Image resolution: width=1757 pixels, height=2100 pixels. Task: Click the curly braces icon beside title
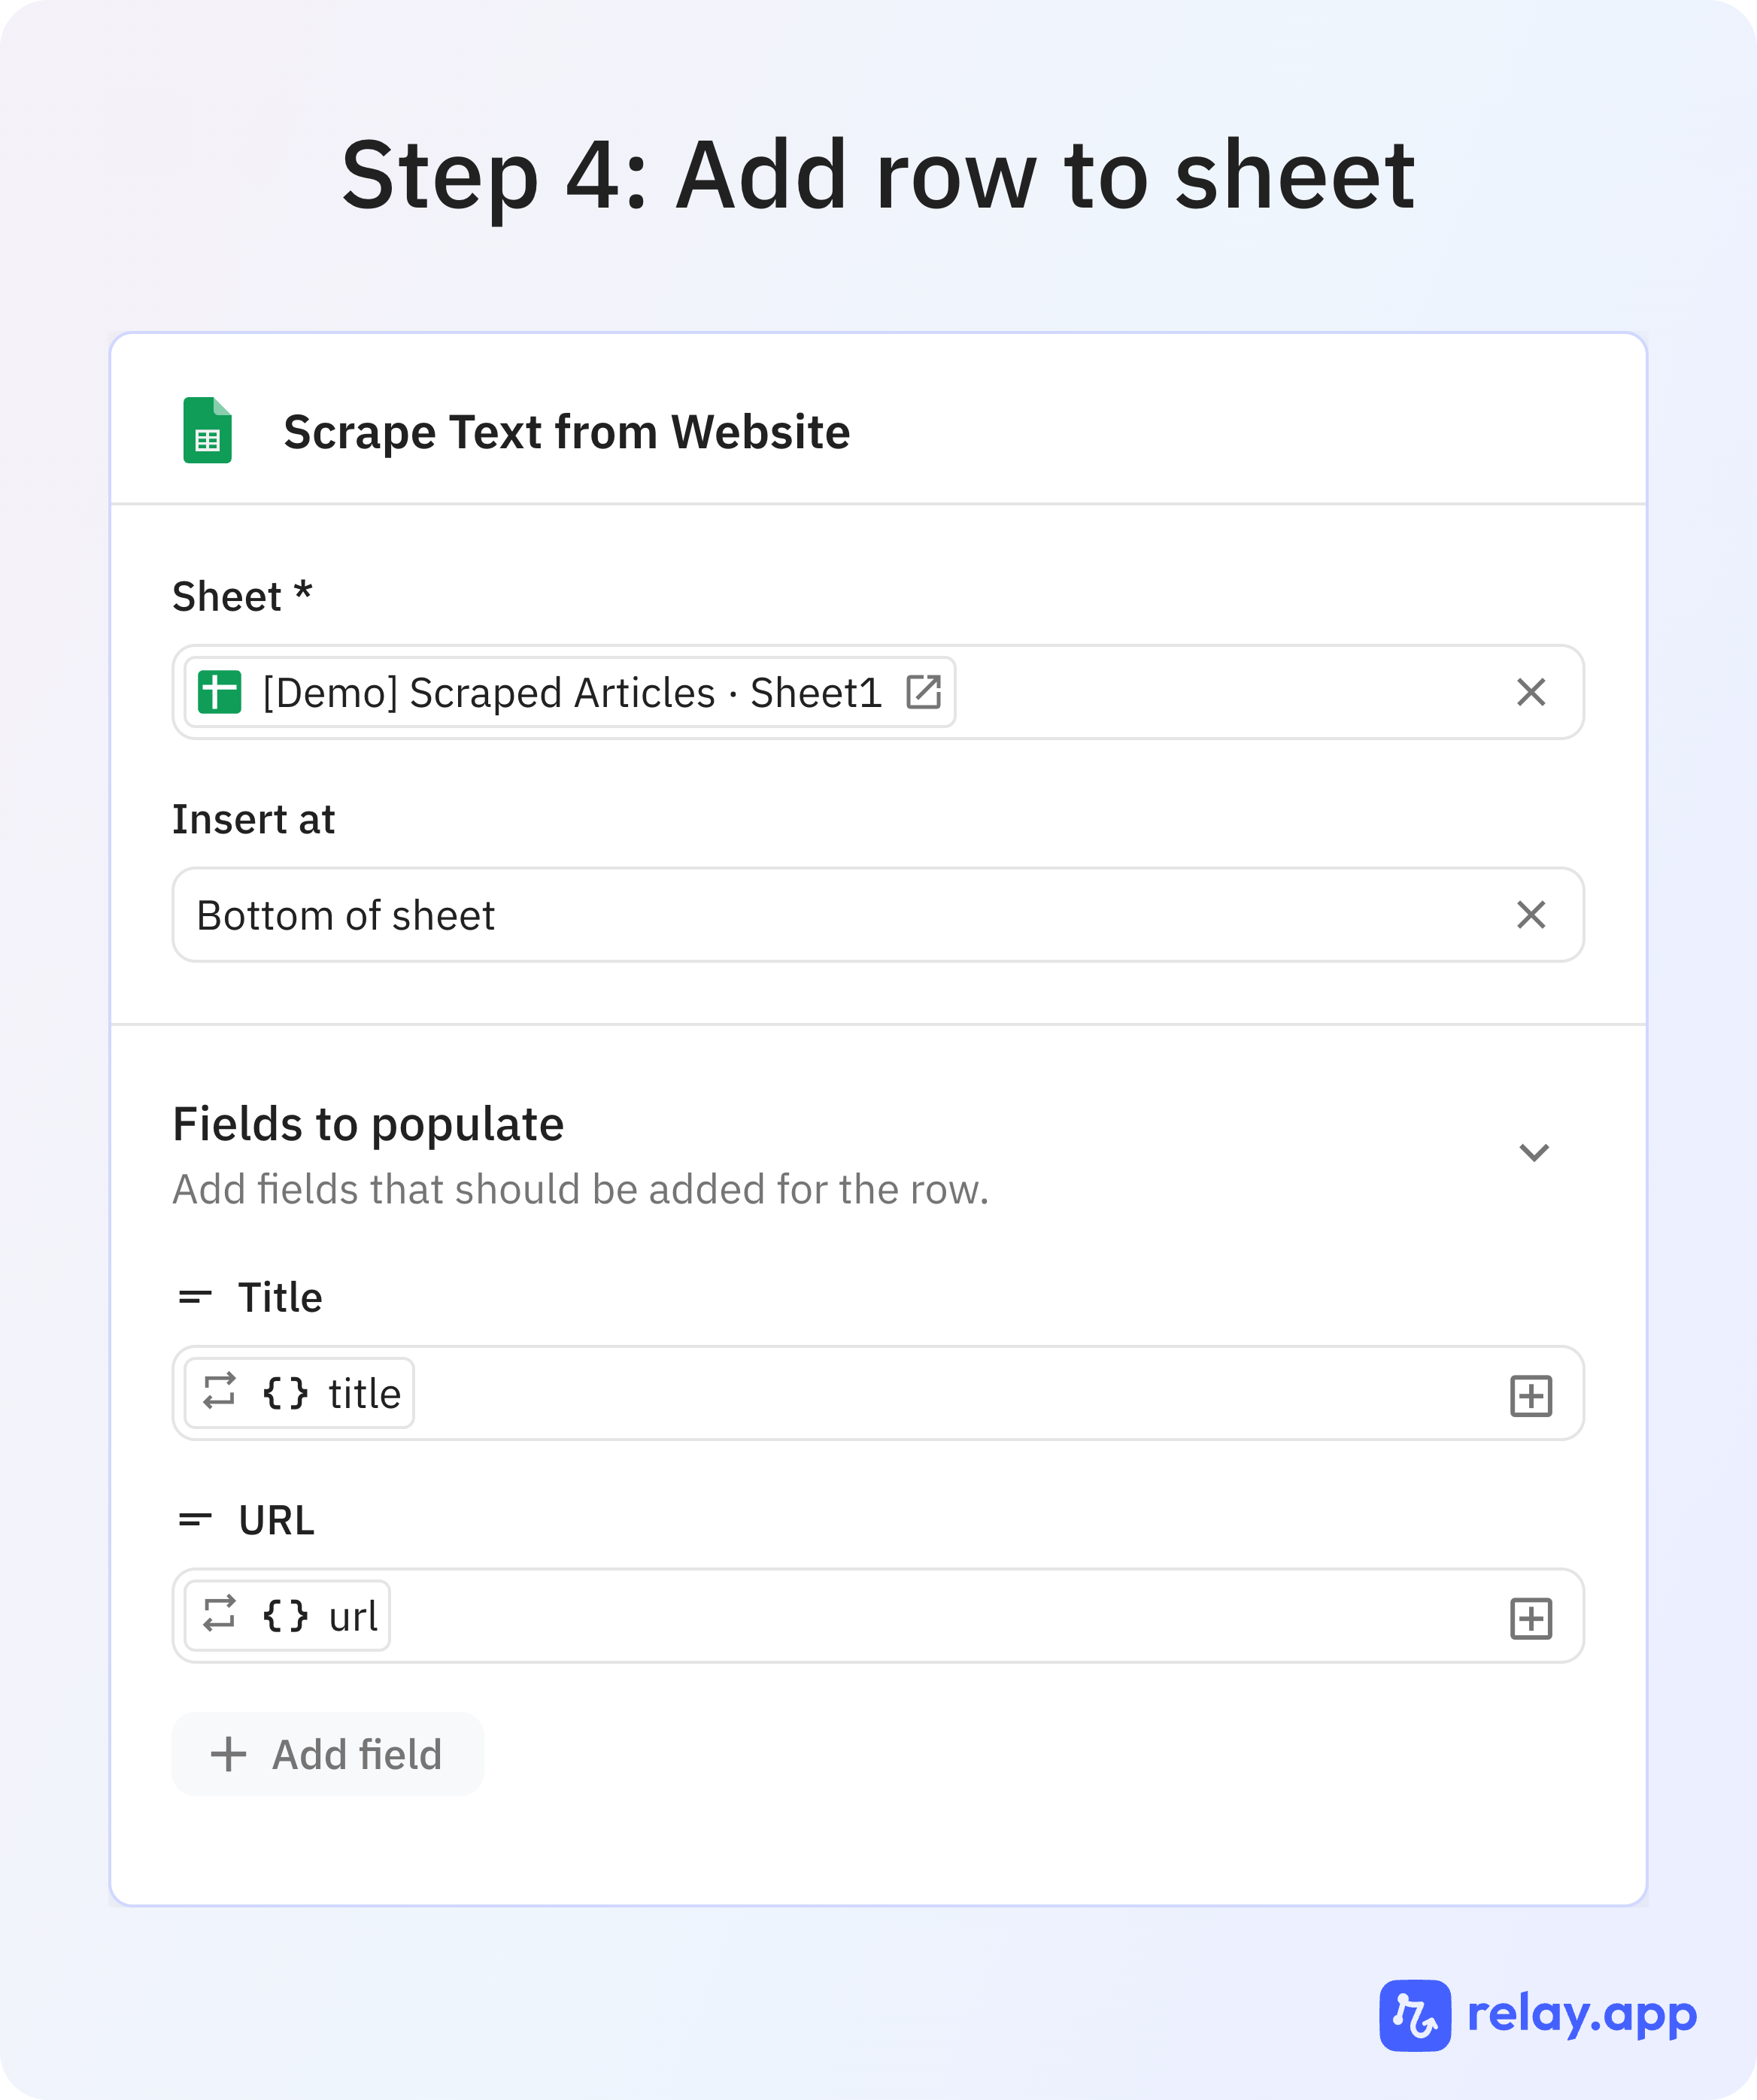coord(285,1393)
